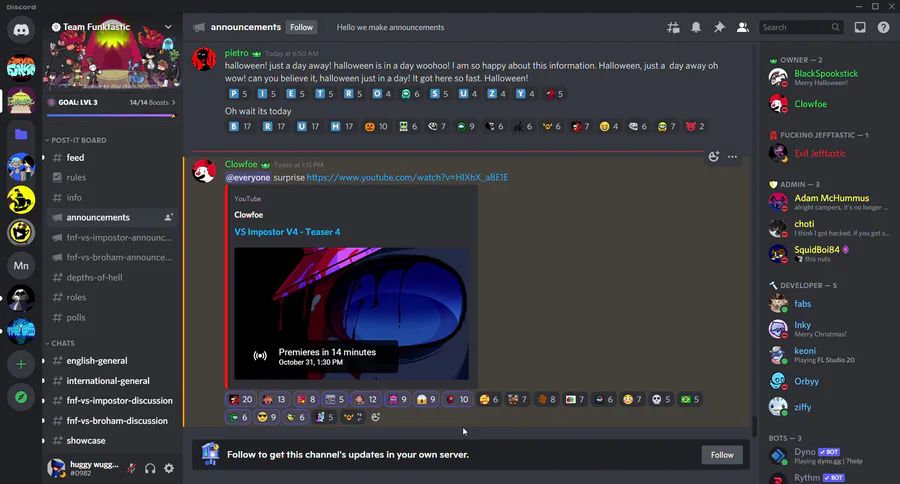900x484 pixels.
Task: Open the feed channel
Action: coord(112,158)
